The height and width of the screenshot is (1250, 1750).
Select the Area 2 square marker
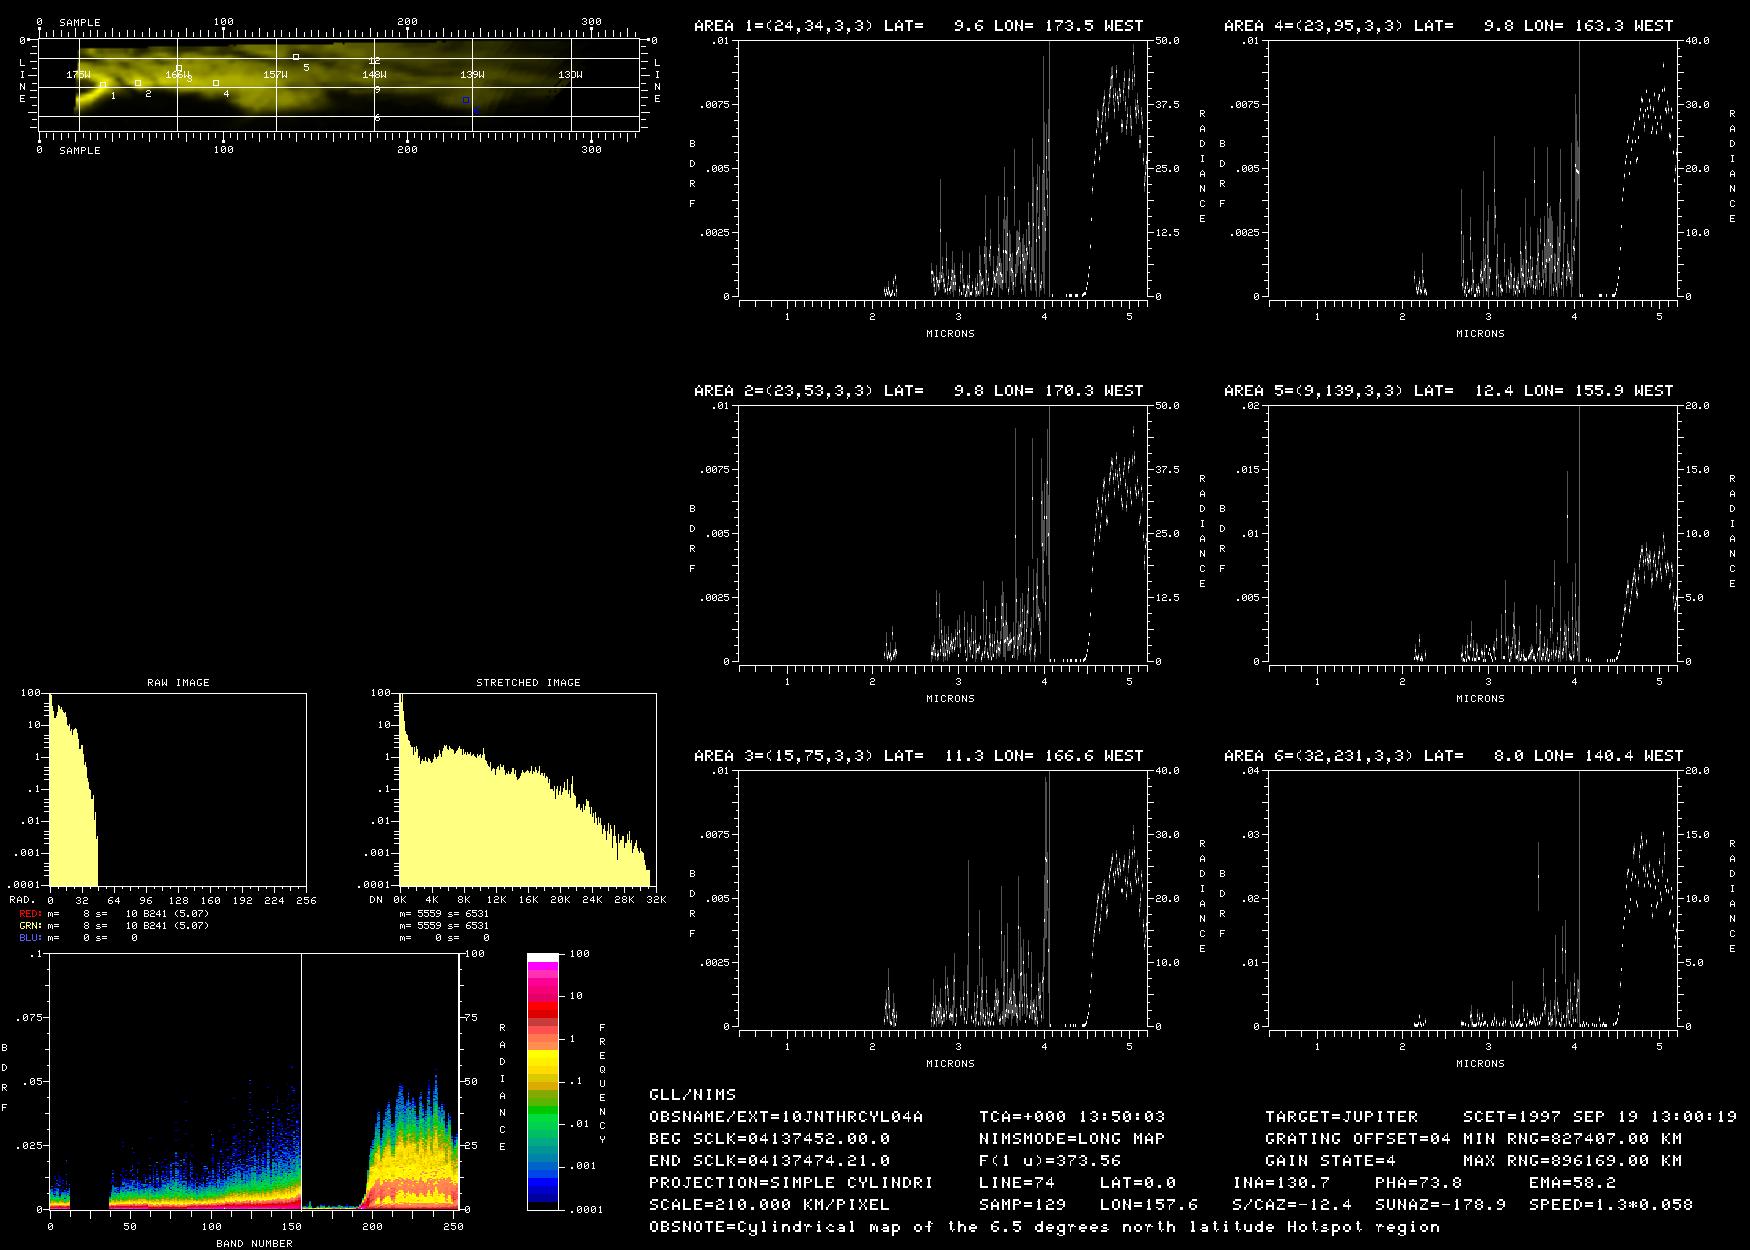click(138, 83)
